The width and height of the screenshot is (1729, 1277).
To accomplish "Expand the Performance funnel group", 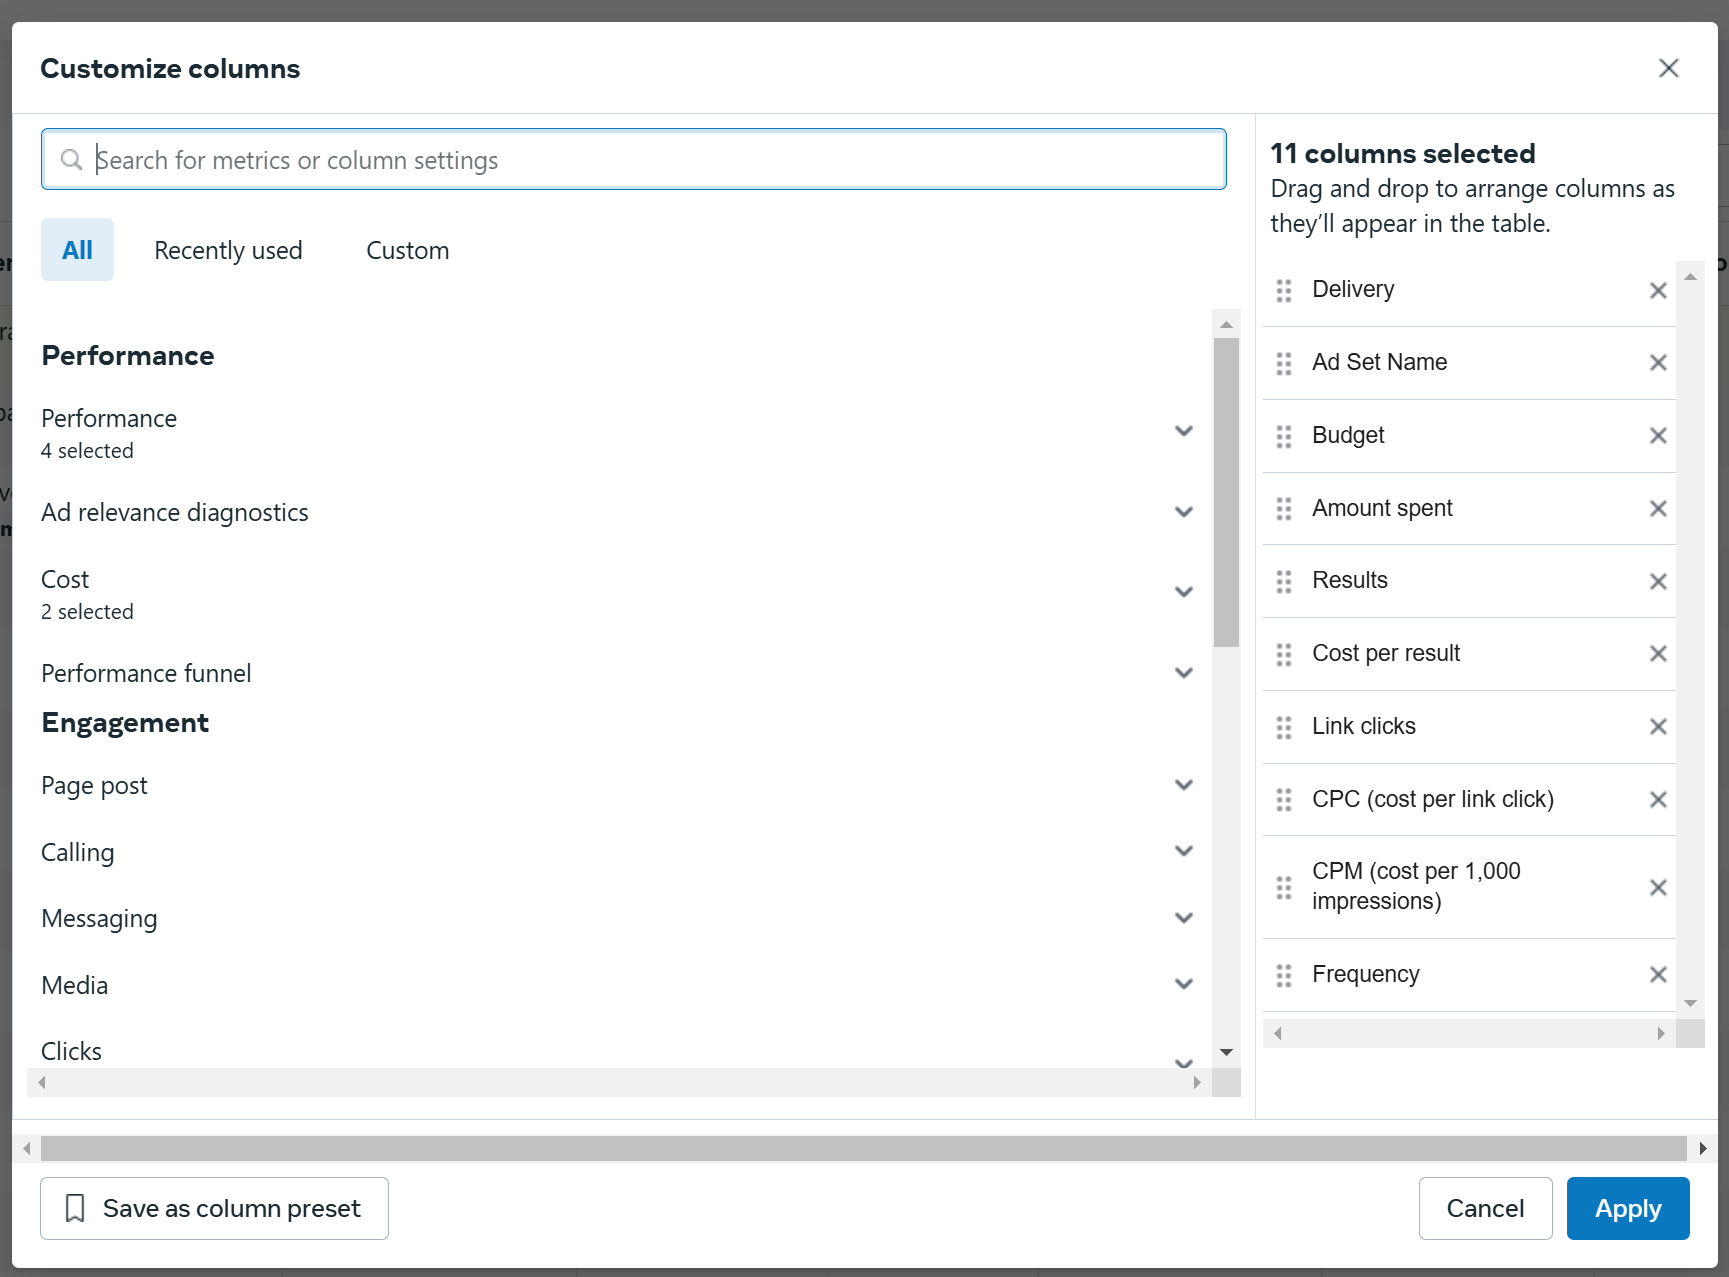I will pos(1184,673).
